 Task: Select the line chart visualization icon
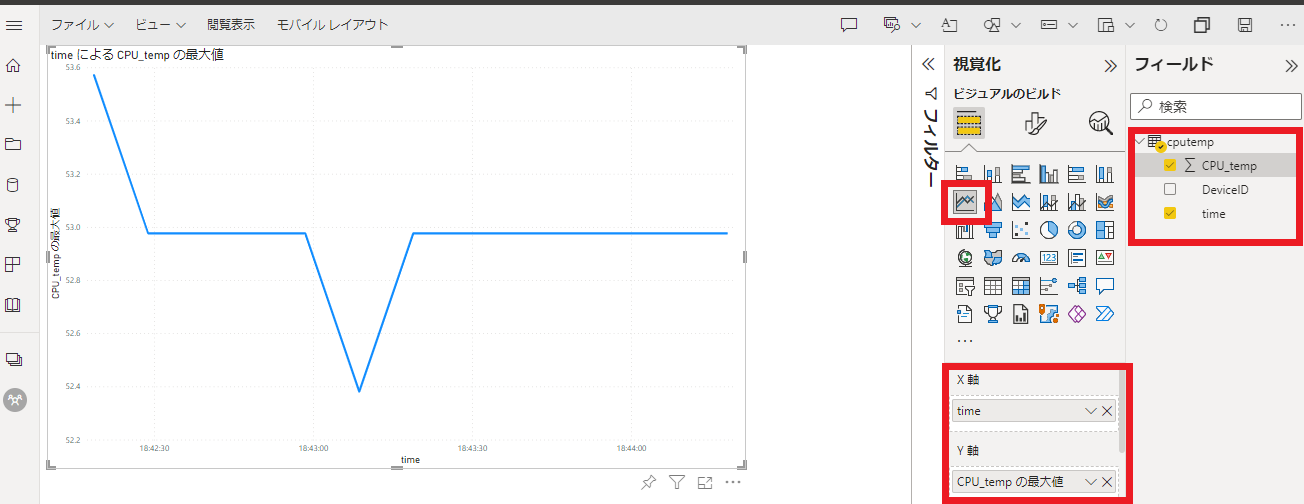tap(965, 202)
